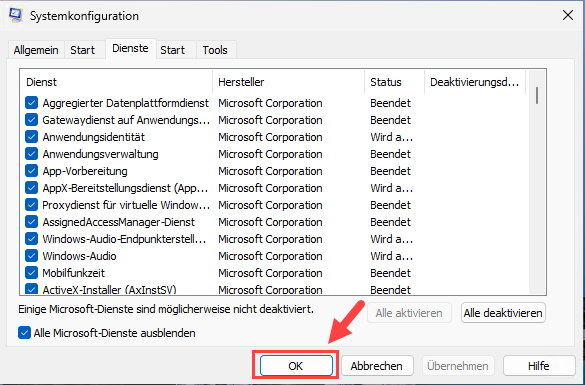This screenshot has width=585, height=385.
Task: Uncheck Aggregierter Datenplattformdienst service checkbox
Action: [31, 103]
